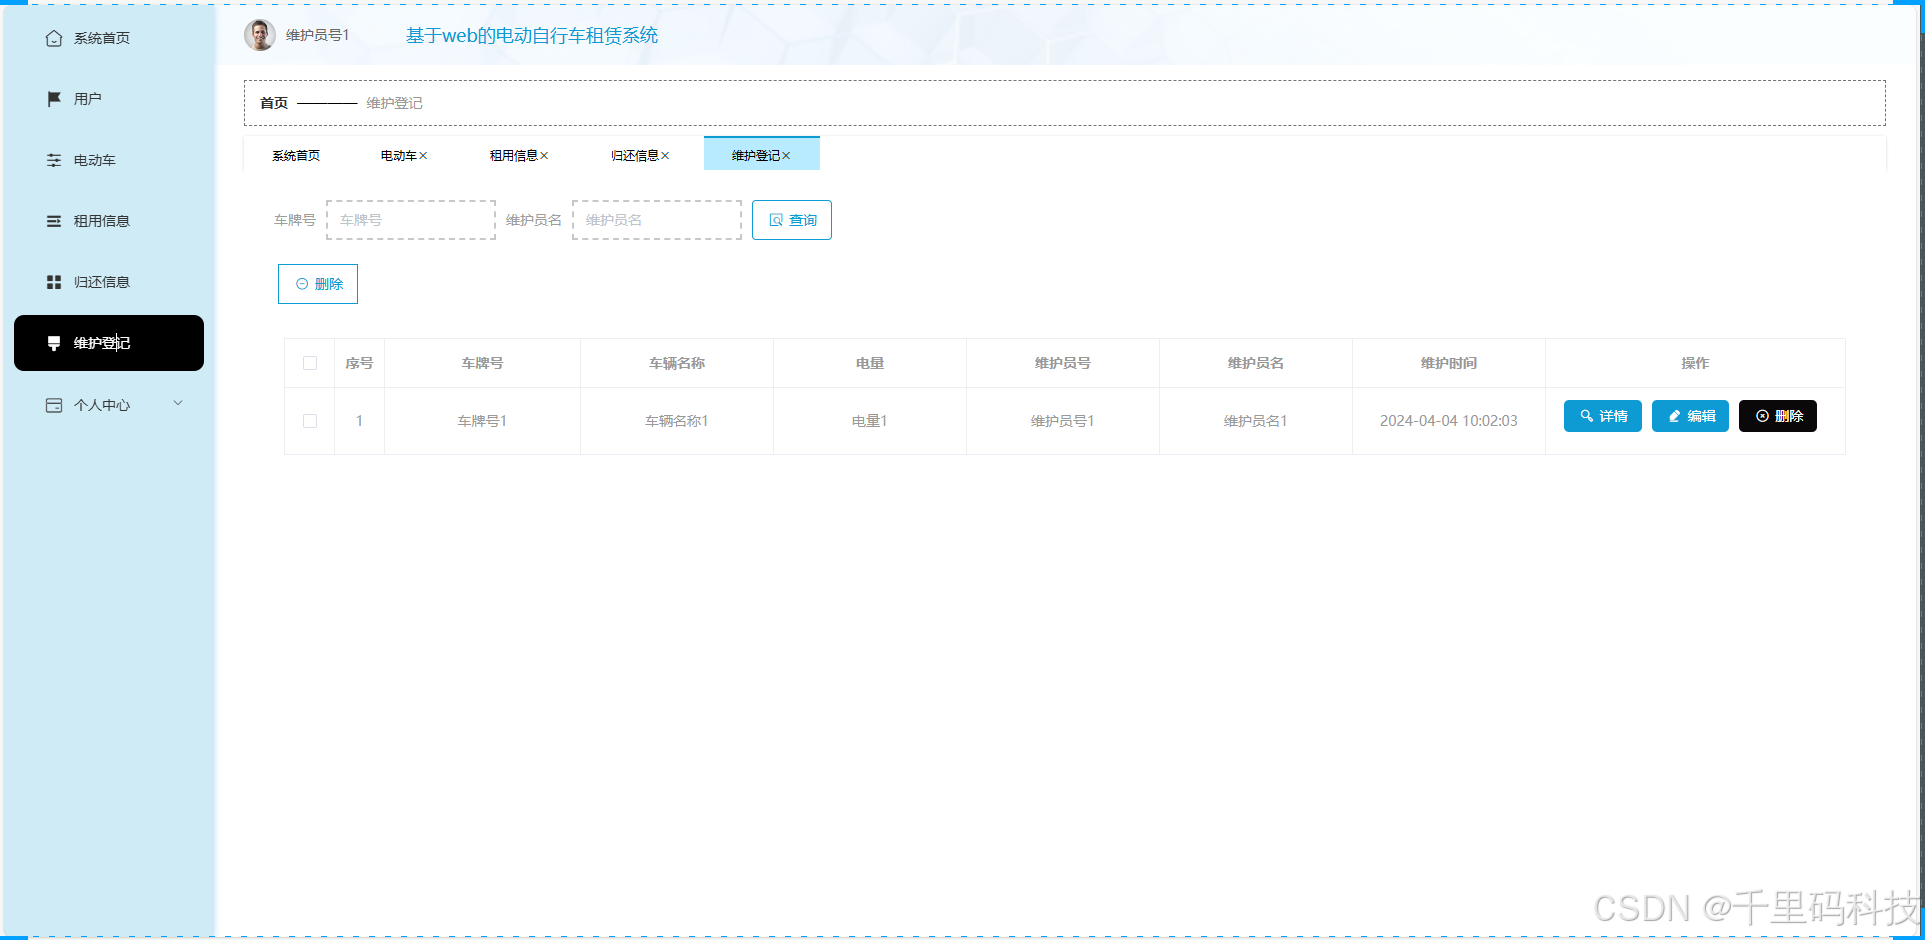Focus the 维护员名 search input field
The image size is (1925, 940).
click(657, 220)
